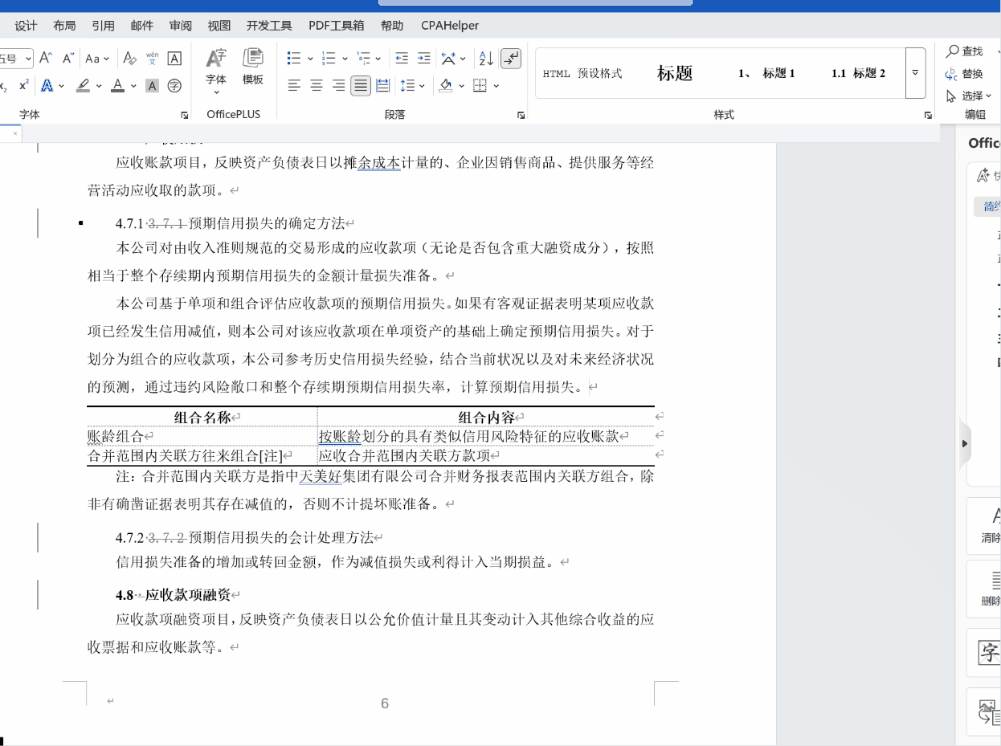The width and height of the screenshot is (1001, 746).
Task: Apply the 标题 1 style
Action: tap(766, 73)
